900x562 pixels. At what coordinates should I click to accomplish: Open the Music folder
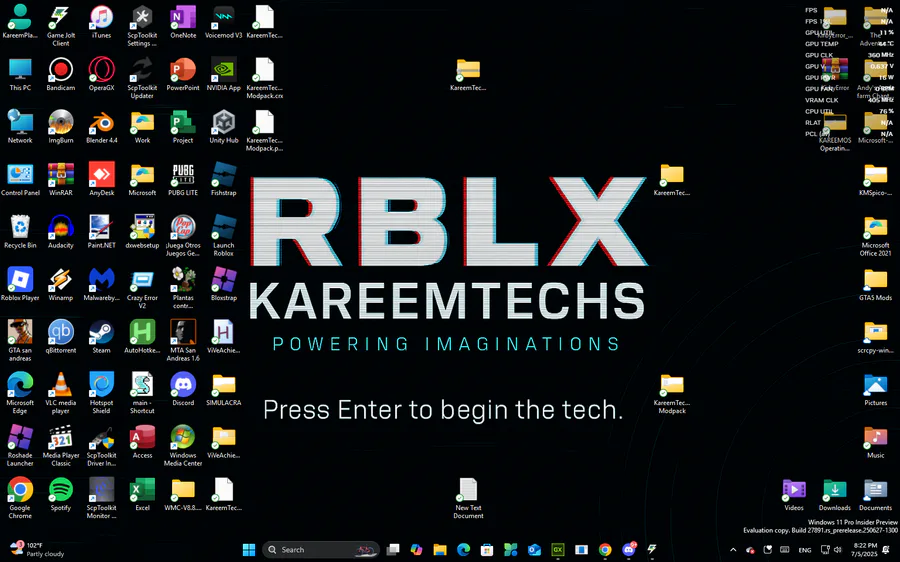[875, 442]
